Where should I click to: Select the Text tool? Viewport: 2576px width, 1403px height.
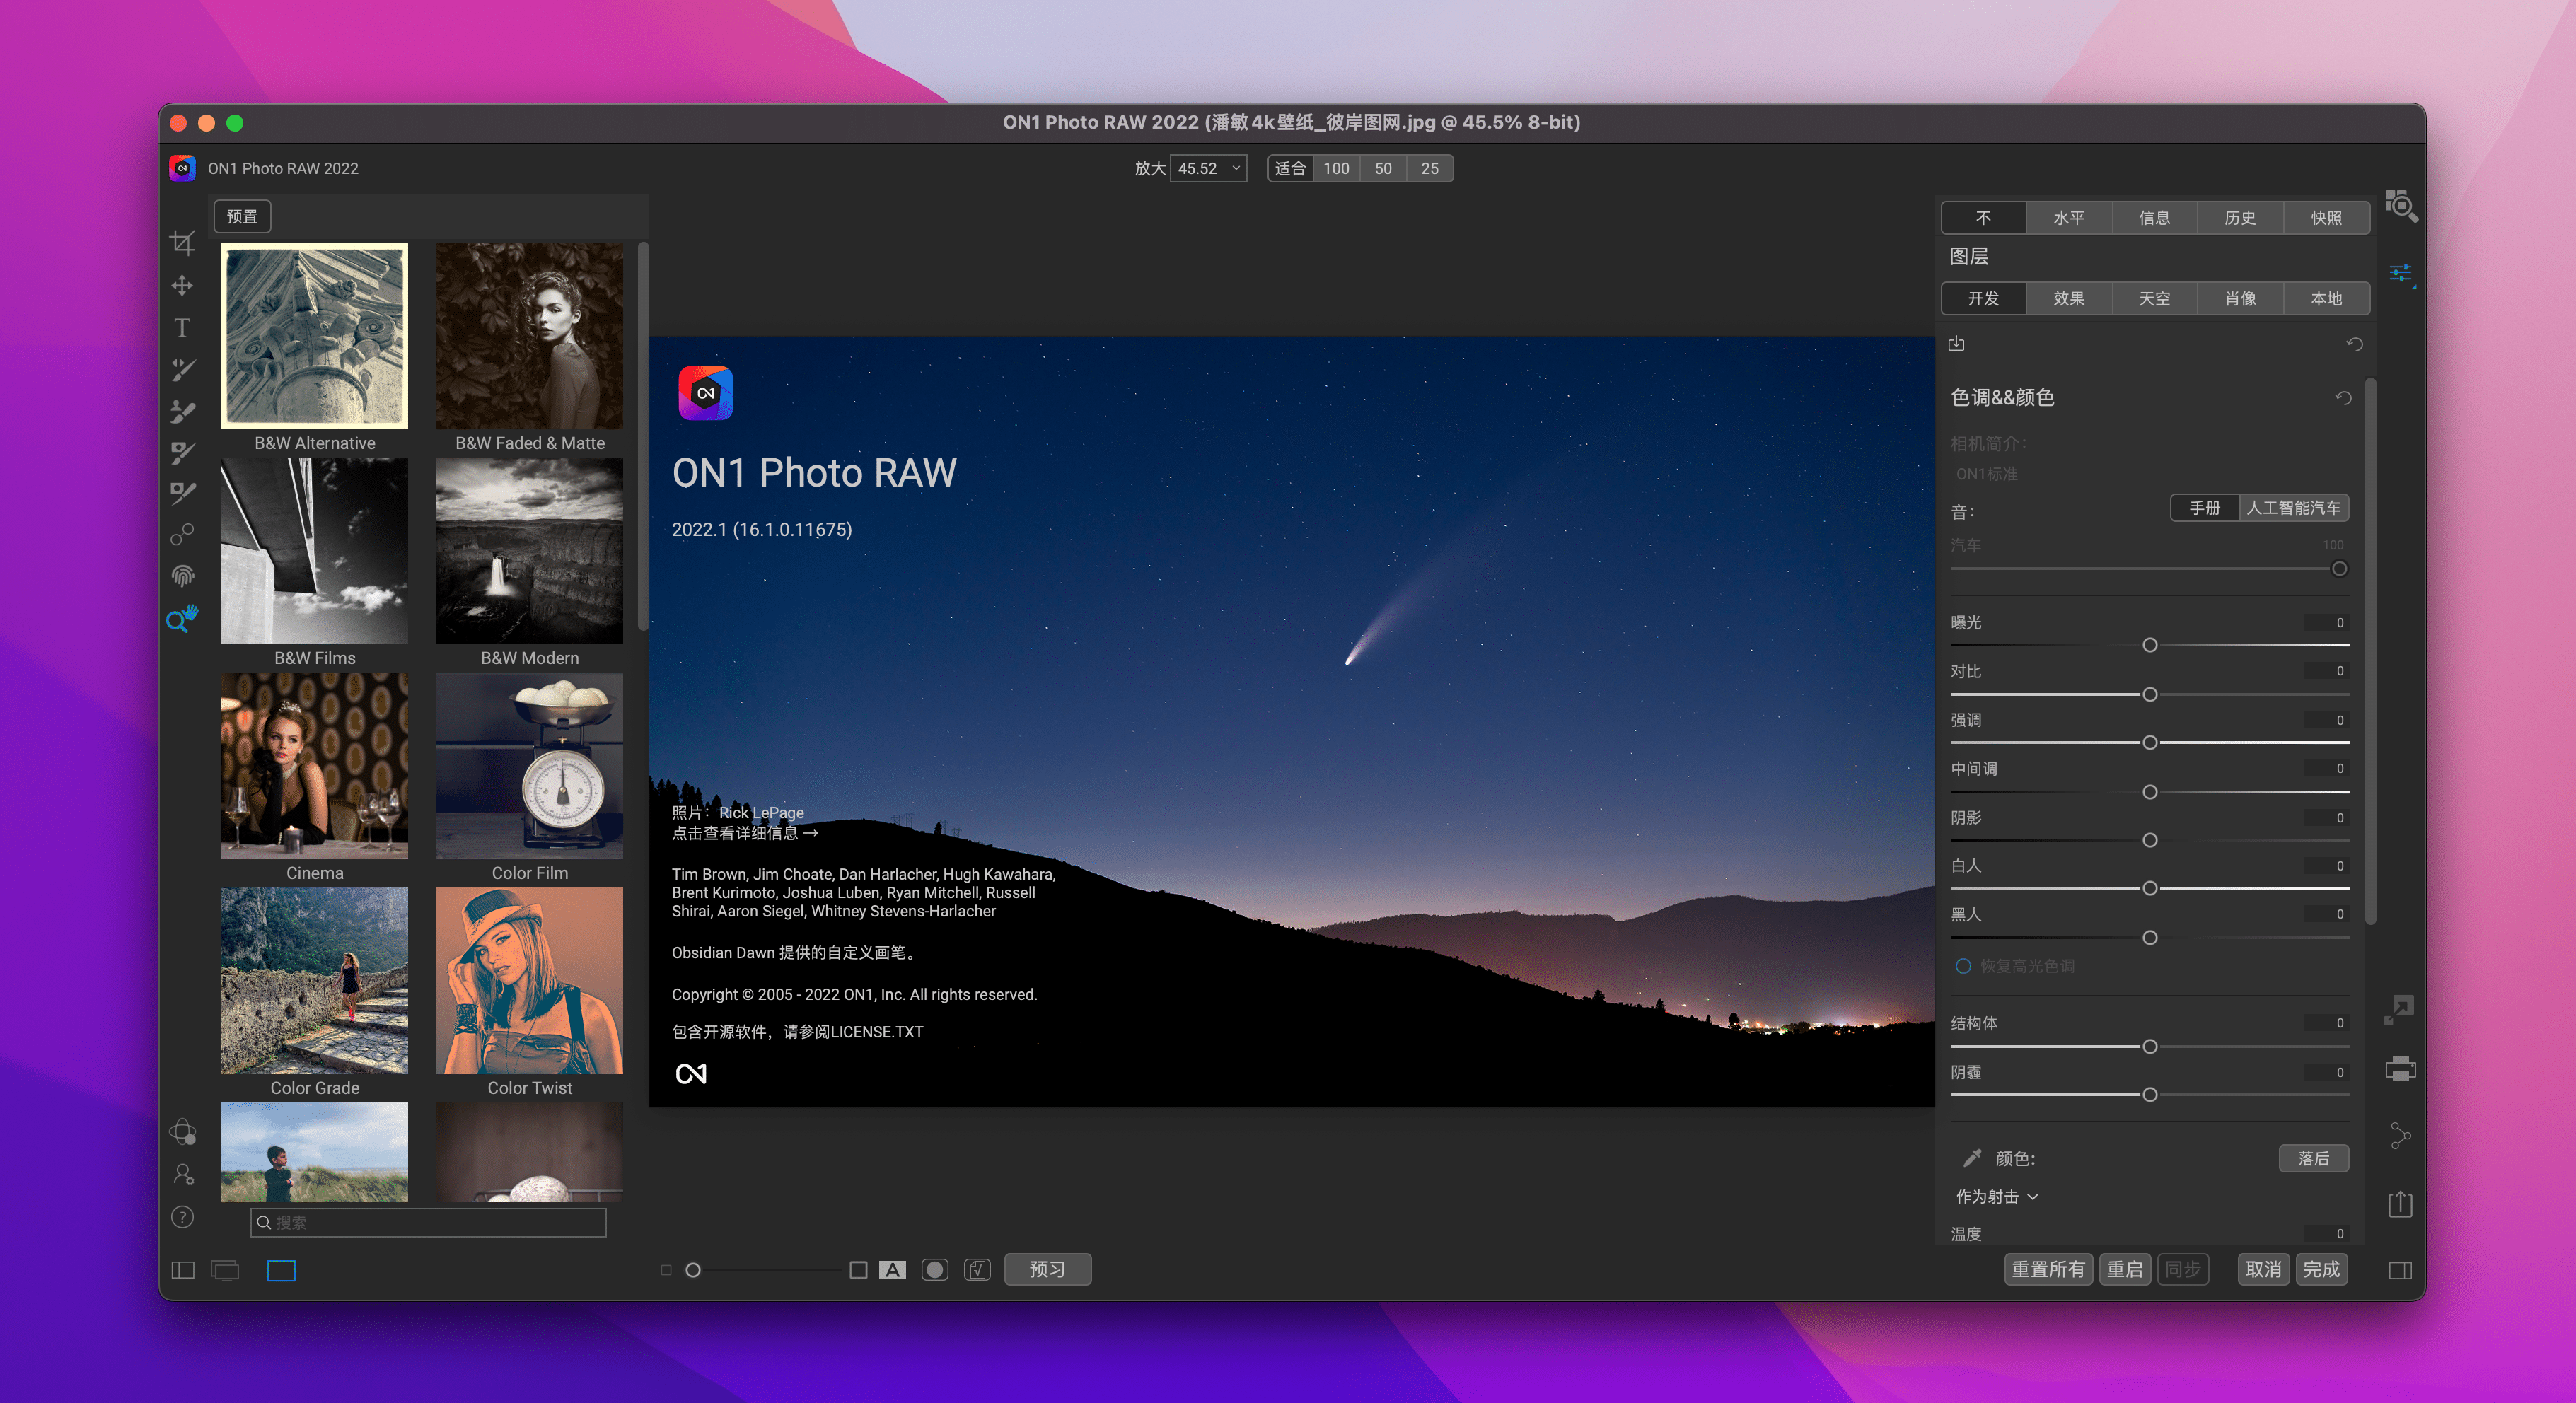tap(182, 328)
